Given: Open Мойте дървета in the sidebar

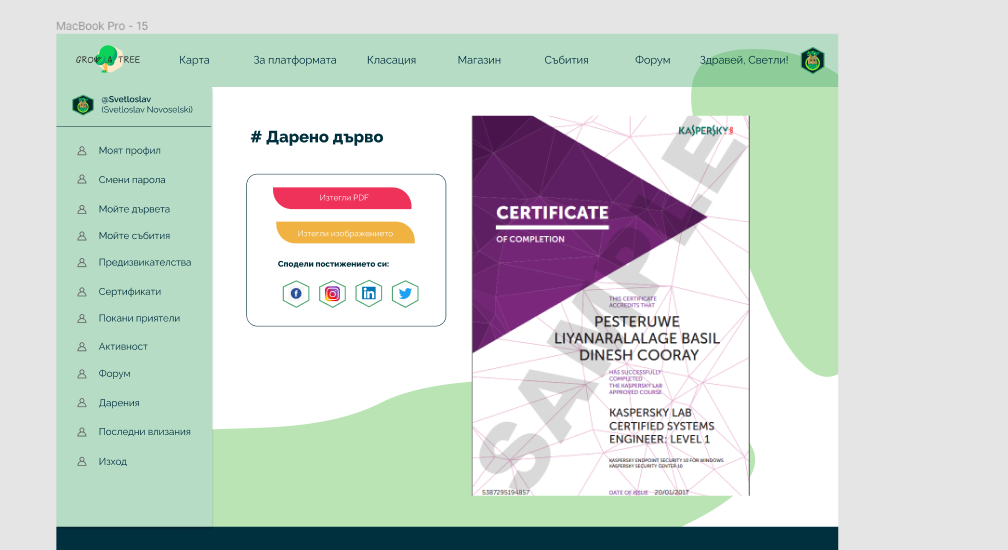Looking at the screenshot, I should point(134,209).
